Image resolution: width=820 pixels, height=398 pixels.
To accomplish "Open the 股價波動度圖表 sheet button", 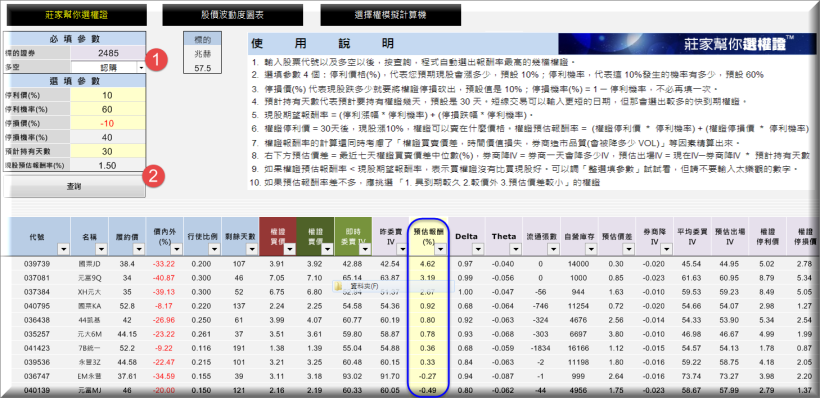I will (x=233, y=15).
